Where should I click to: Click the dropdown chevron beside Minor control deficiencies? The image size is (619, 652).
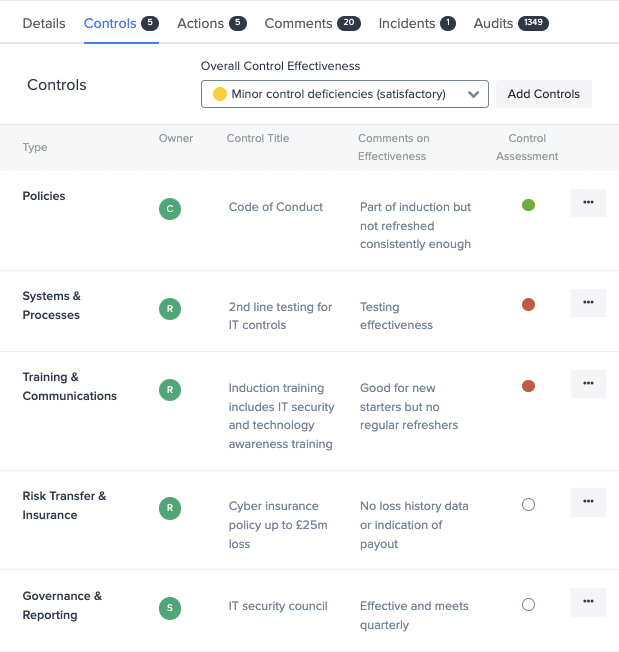coord(474,95)
